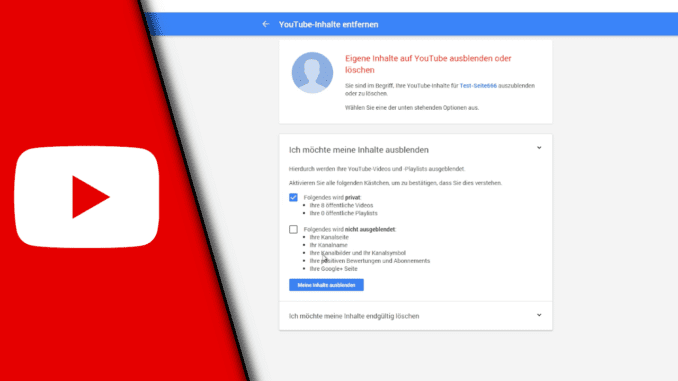Viewport: 678px width, 381px height.
Task: Click the profile avatar image
Action: [312, 73]
